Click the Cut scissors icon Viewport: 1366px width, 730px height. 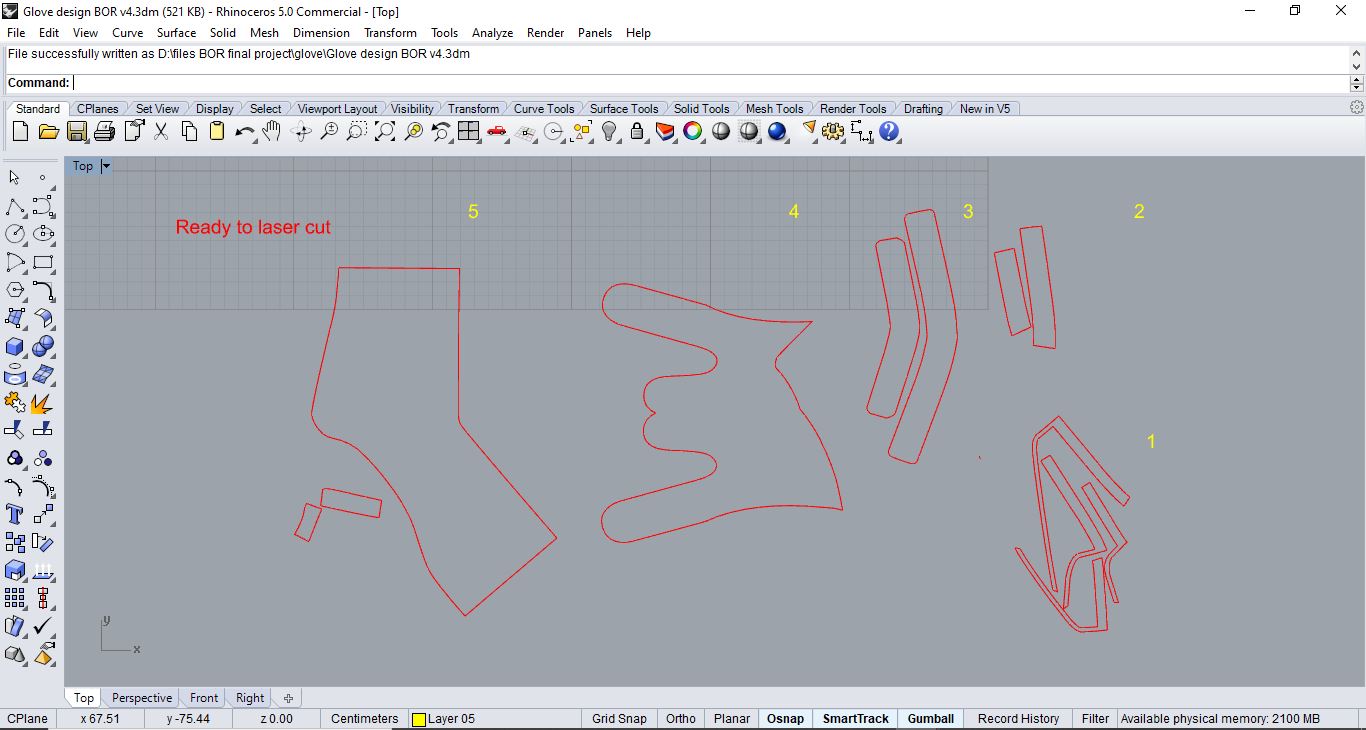tap(161, 131)
